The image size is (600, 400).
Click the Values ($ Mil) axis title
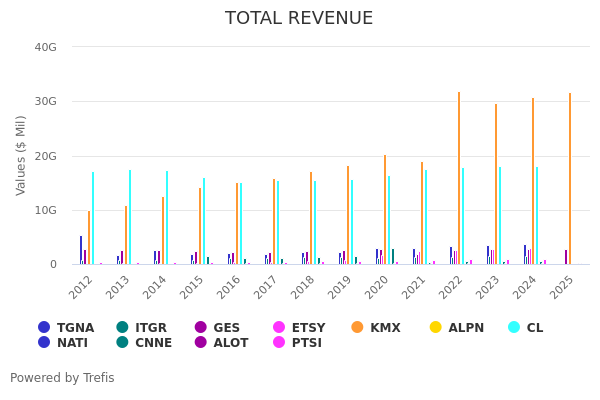[21, 155]
